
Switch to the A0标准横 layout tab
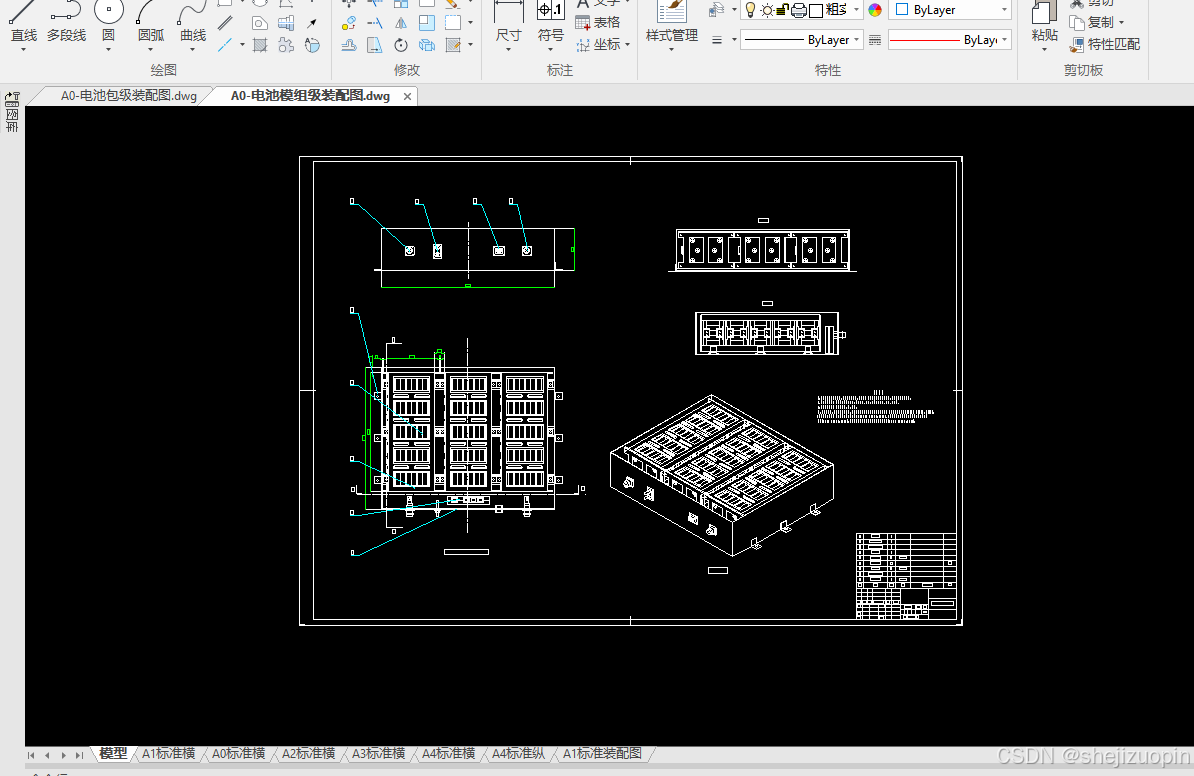click(x=238, y=754)
